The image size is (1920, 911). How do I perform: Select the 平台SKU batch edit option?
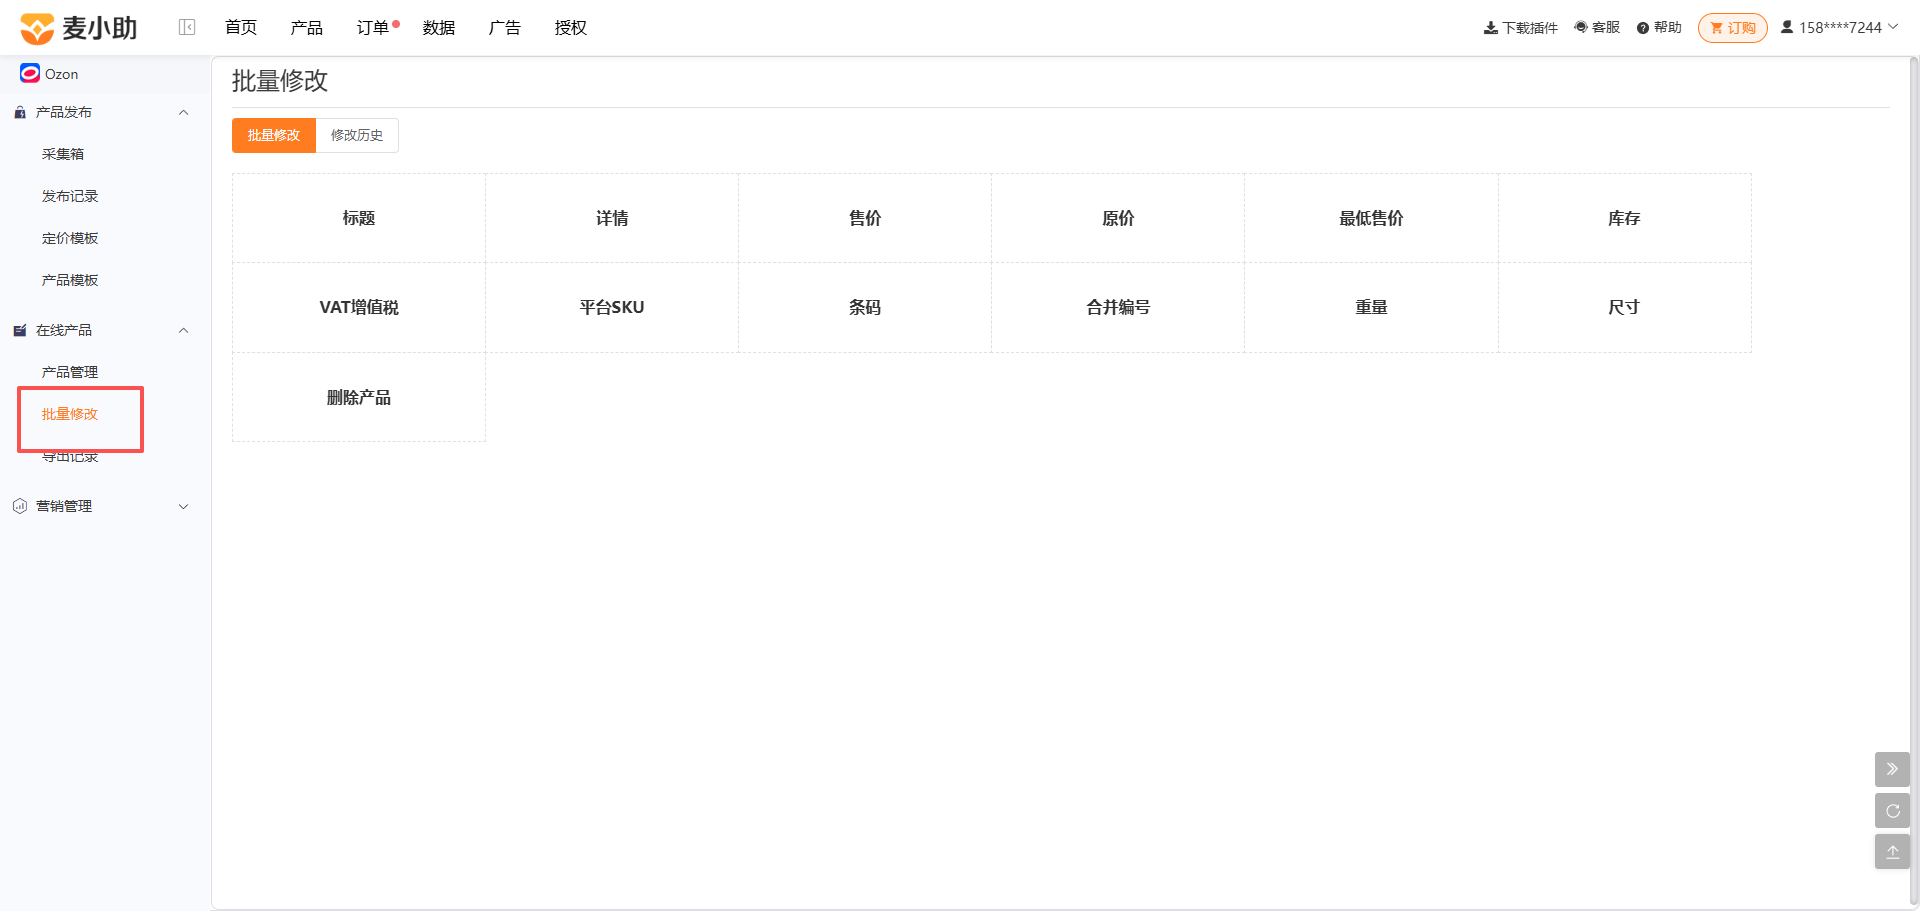point(612,307)
